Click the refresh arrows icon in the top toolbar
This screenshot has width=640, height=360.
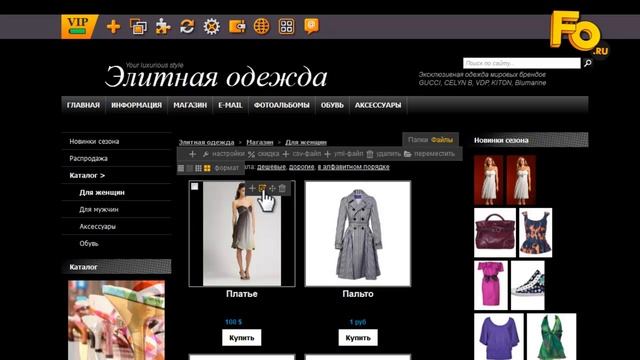187,27
